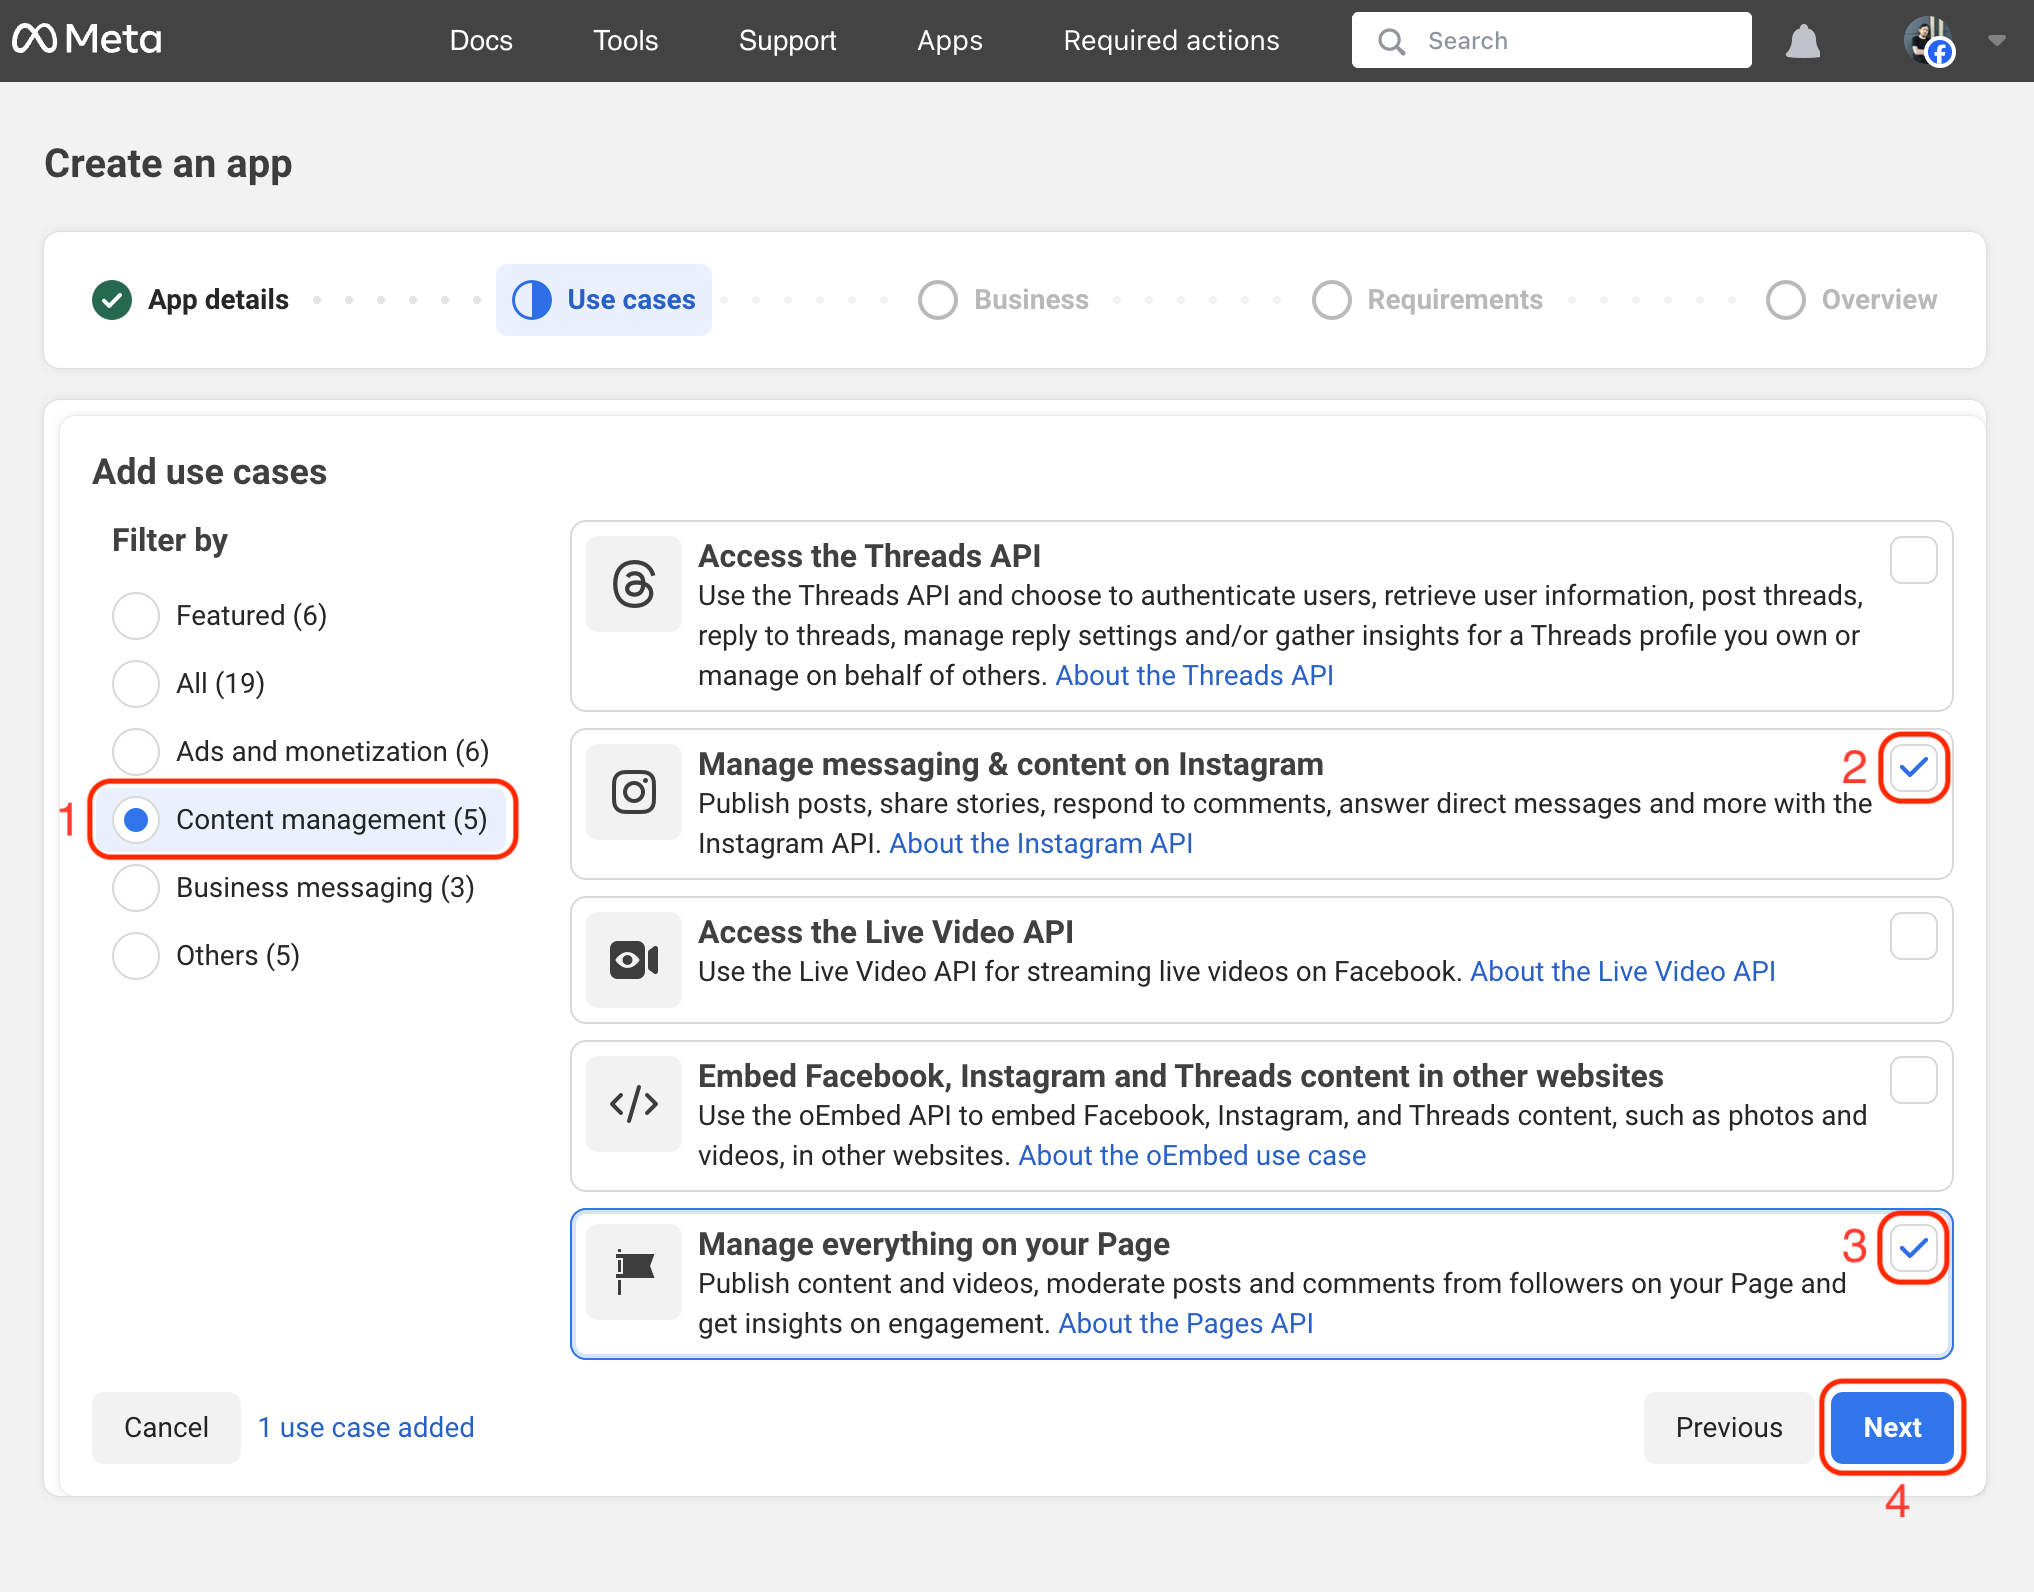Click the Next button

click(1891, 1427)
